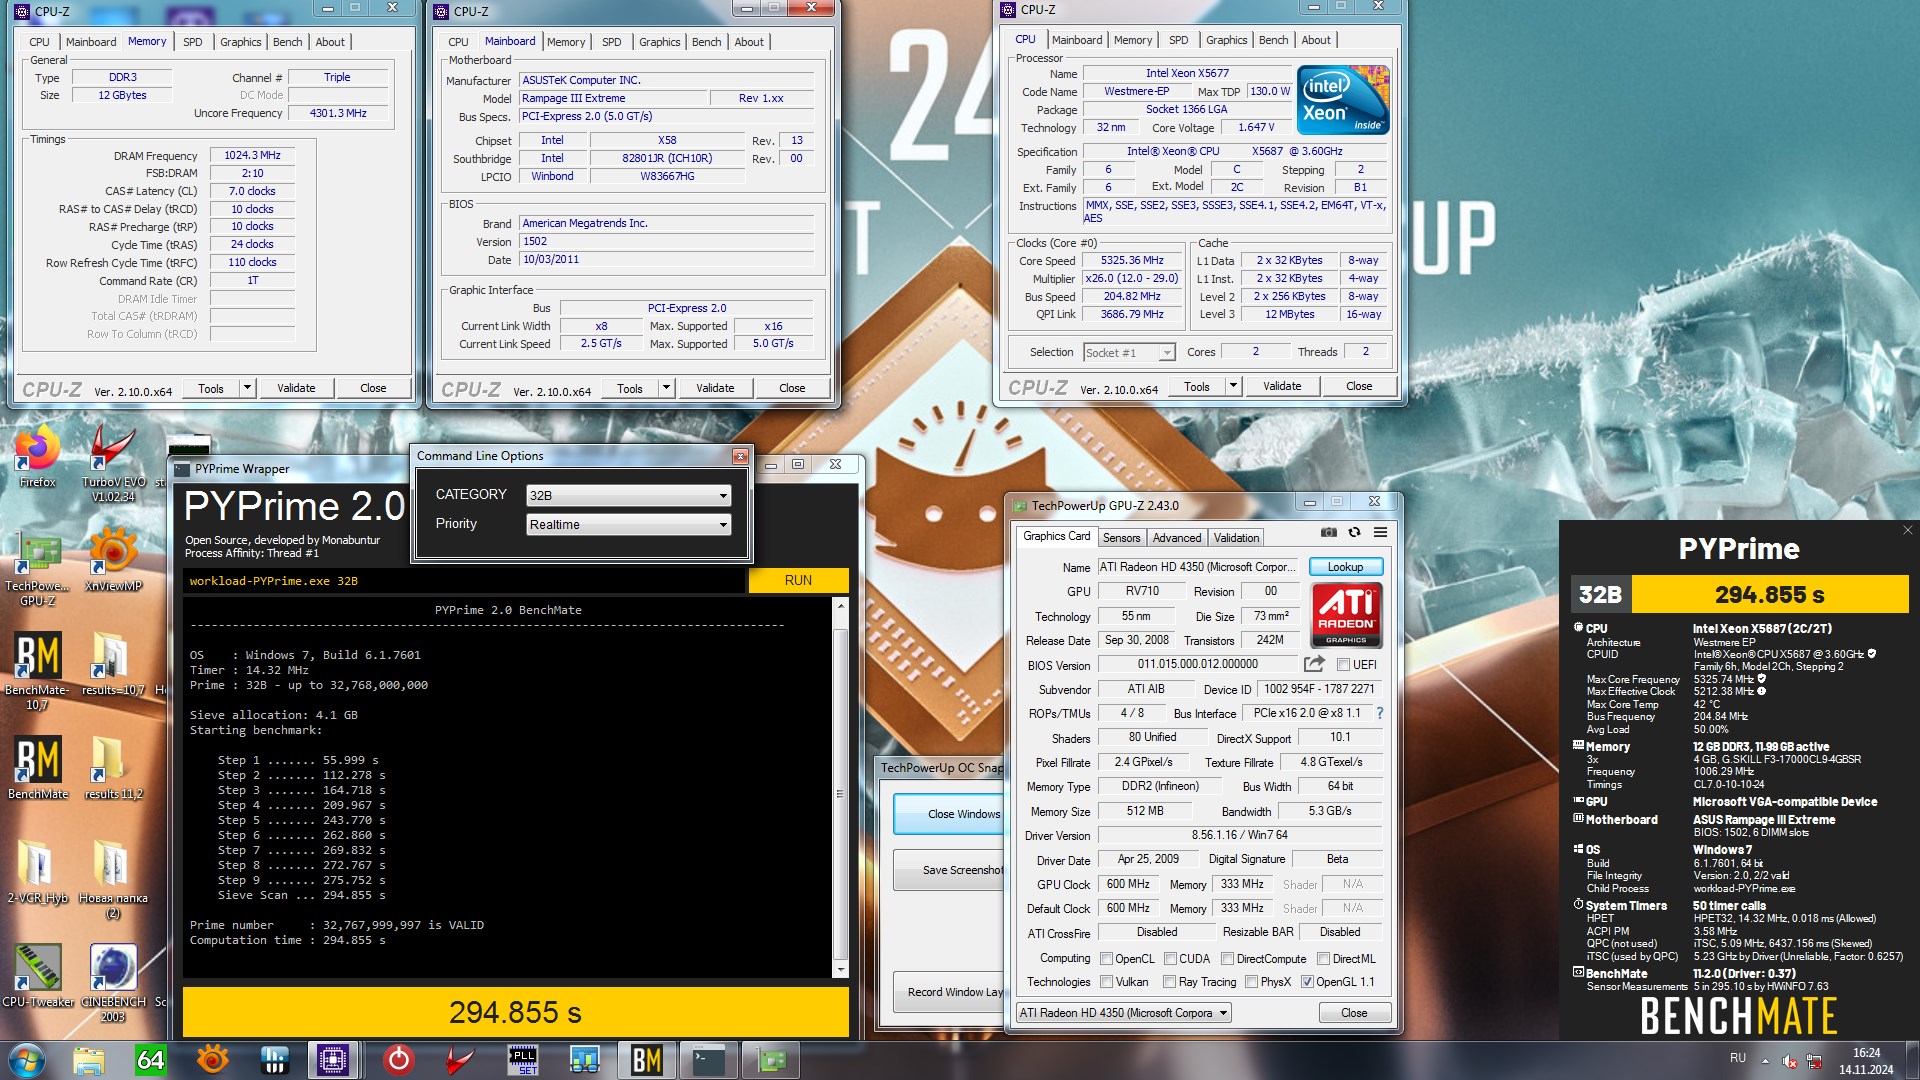Click Lookup button in GPU-Z
1920x1080 pixels.
[1345, 567]
